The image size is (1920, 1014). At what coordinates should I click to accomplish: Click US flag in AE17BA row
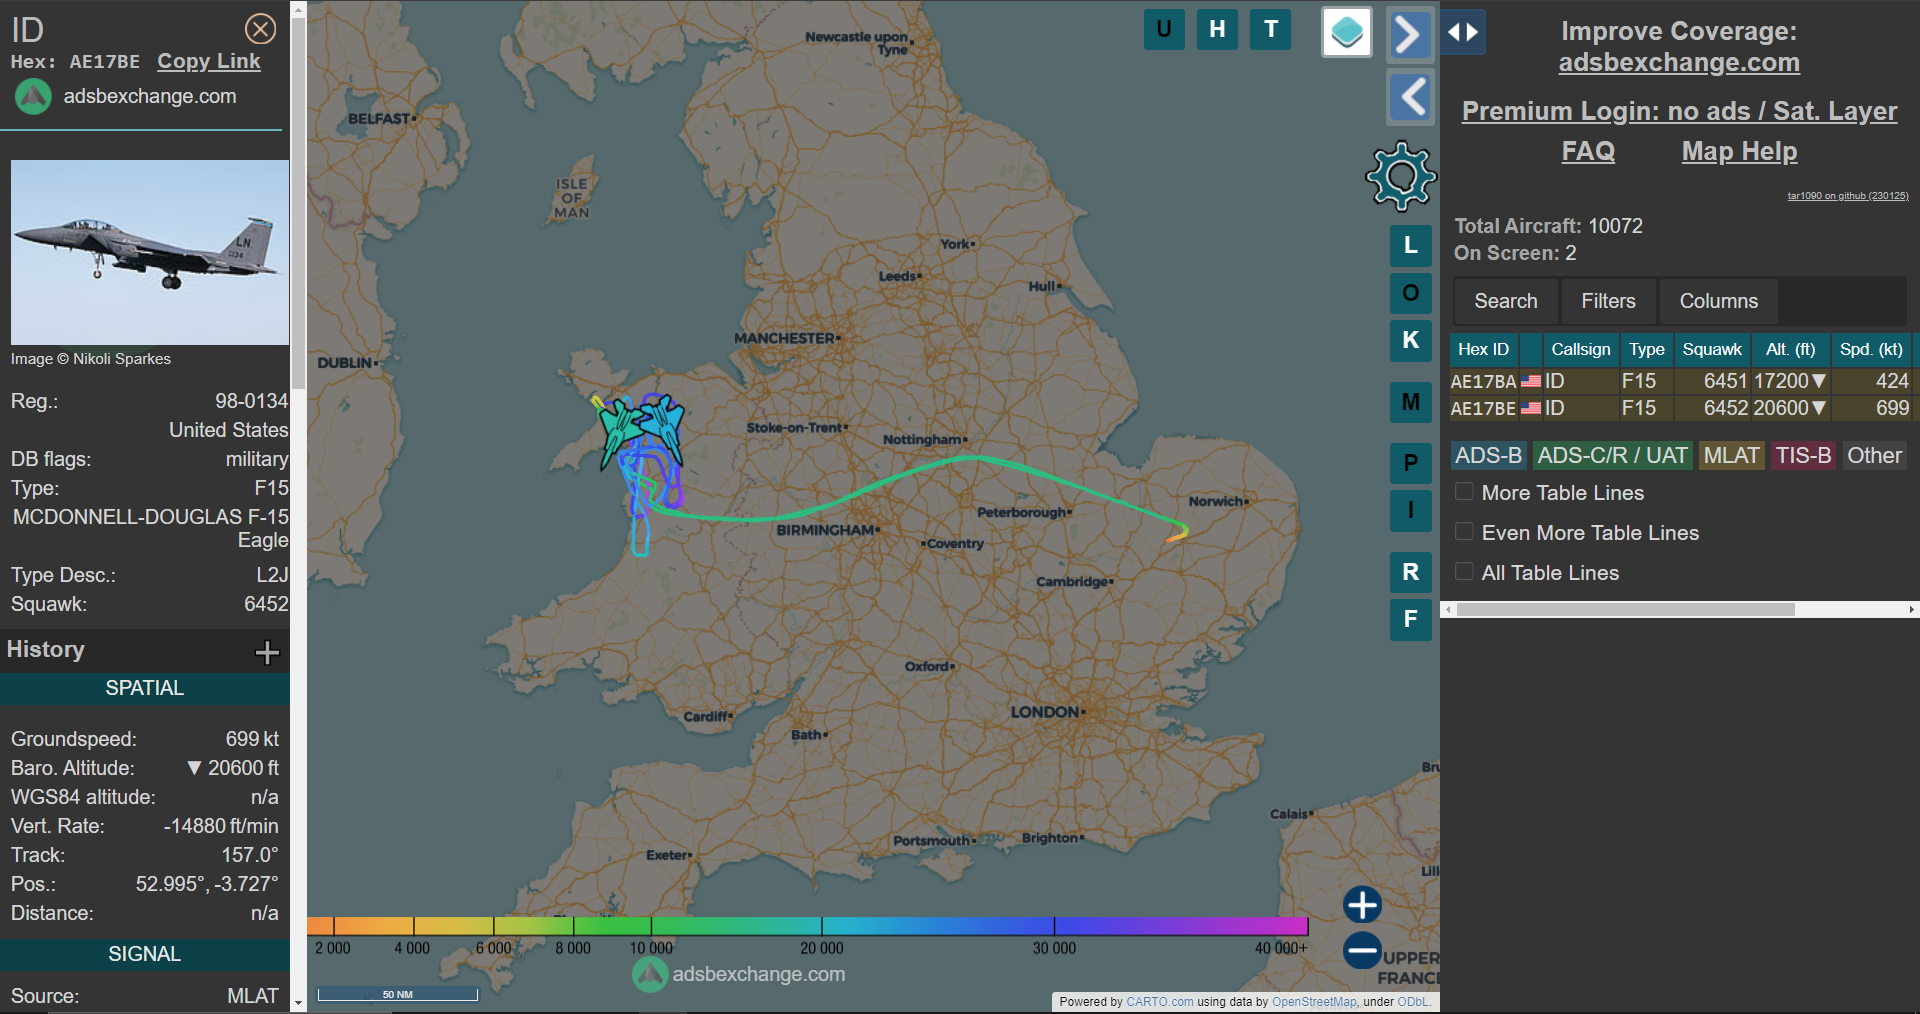pos(1531,381)
